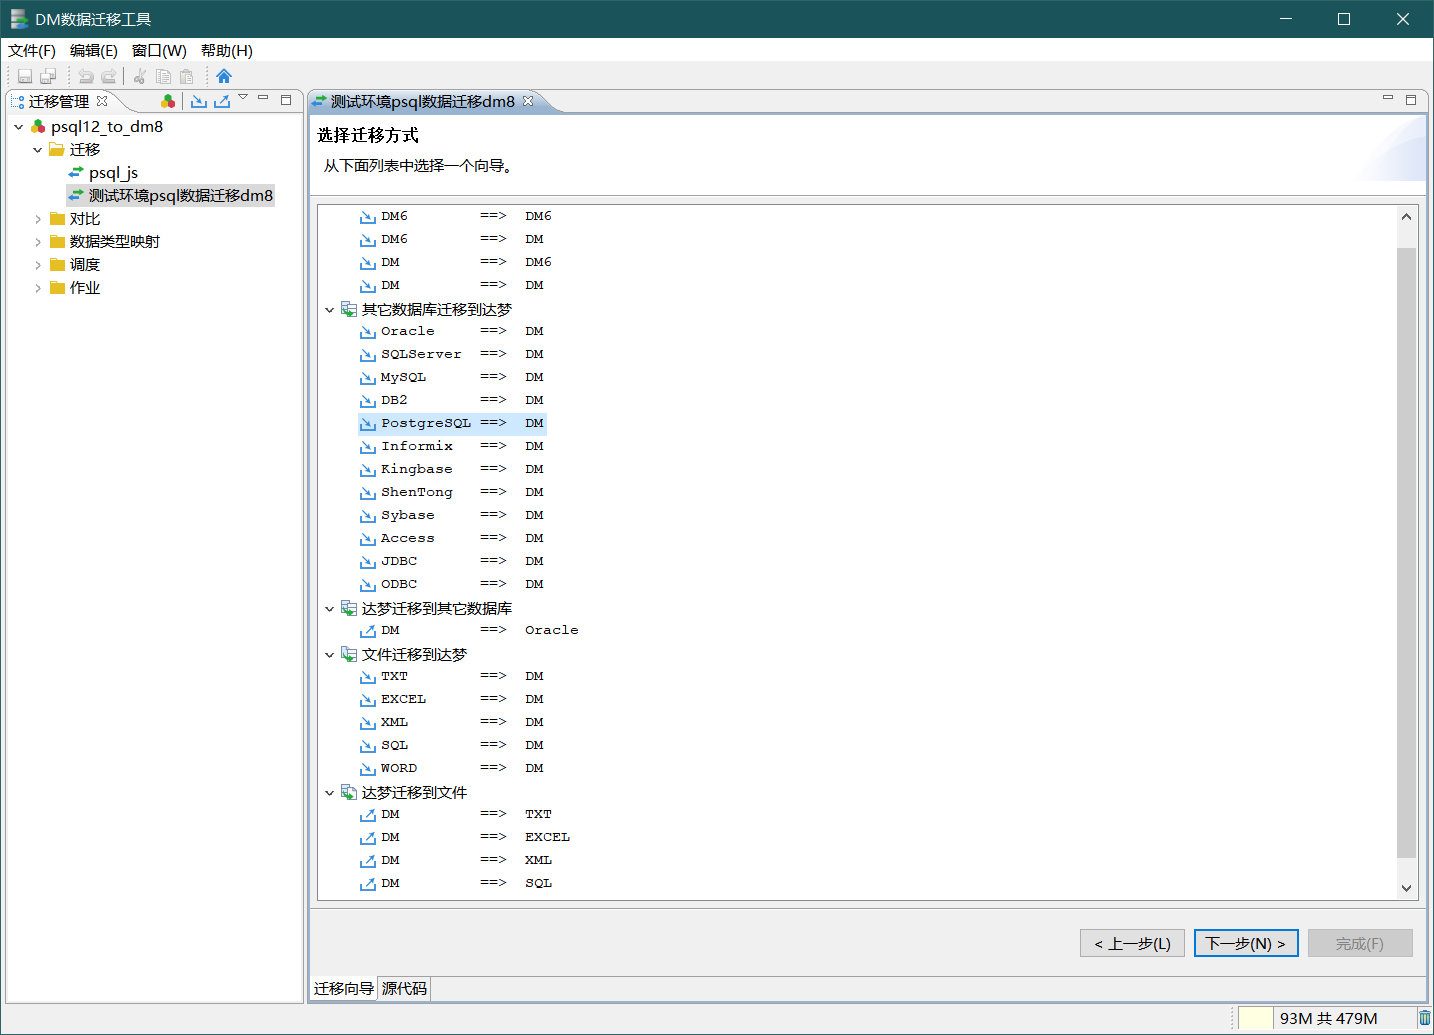The image size is (1434, 1035).
Task: Maximize the 迁移管理 panel
Action: click(x=286, y=100)
